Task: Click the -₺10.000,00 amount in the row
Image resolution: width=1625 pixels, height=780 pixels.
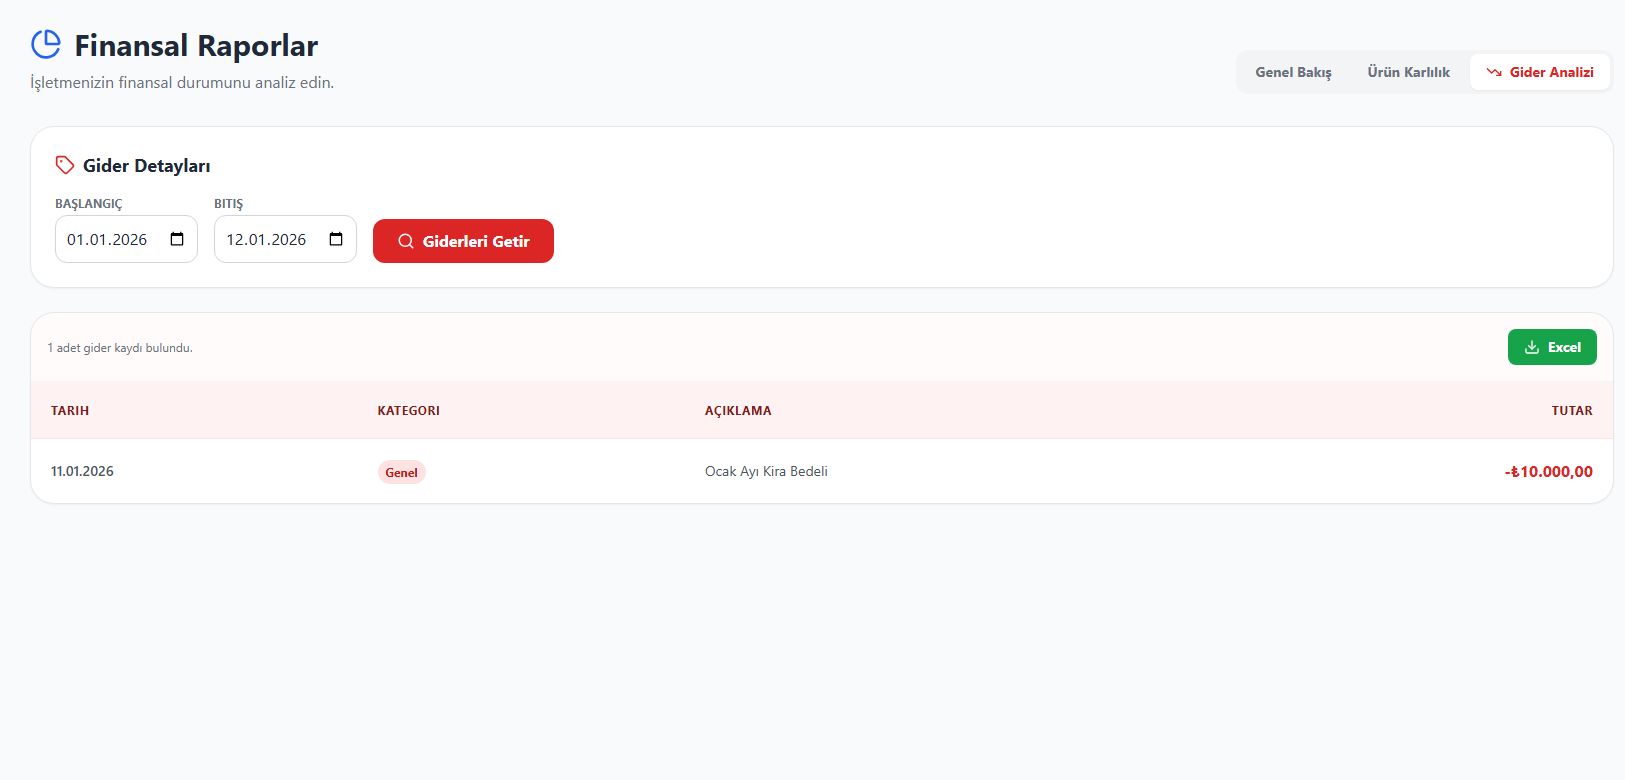Action: pyautogui.click(x=1548, y=472)
